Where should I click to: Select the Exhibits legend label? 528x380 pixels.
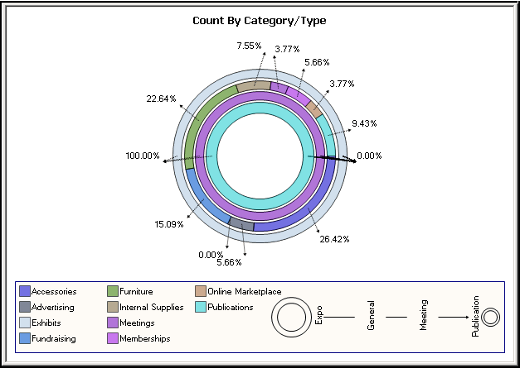46,323
